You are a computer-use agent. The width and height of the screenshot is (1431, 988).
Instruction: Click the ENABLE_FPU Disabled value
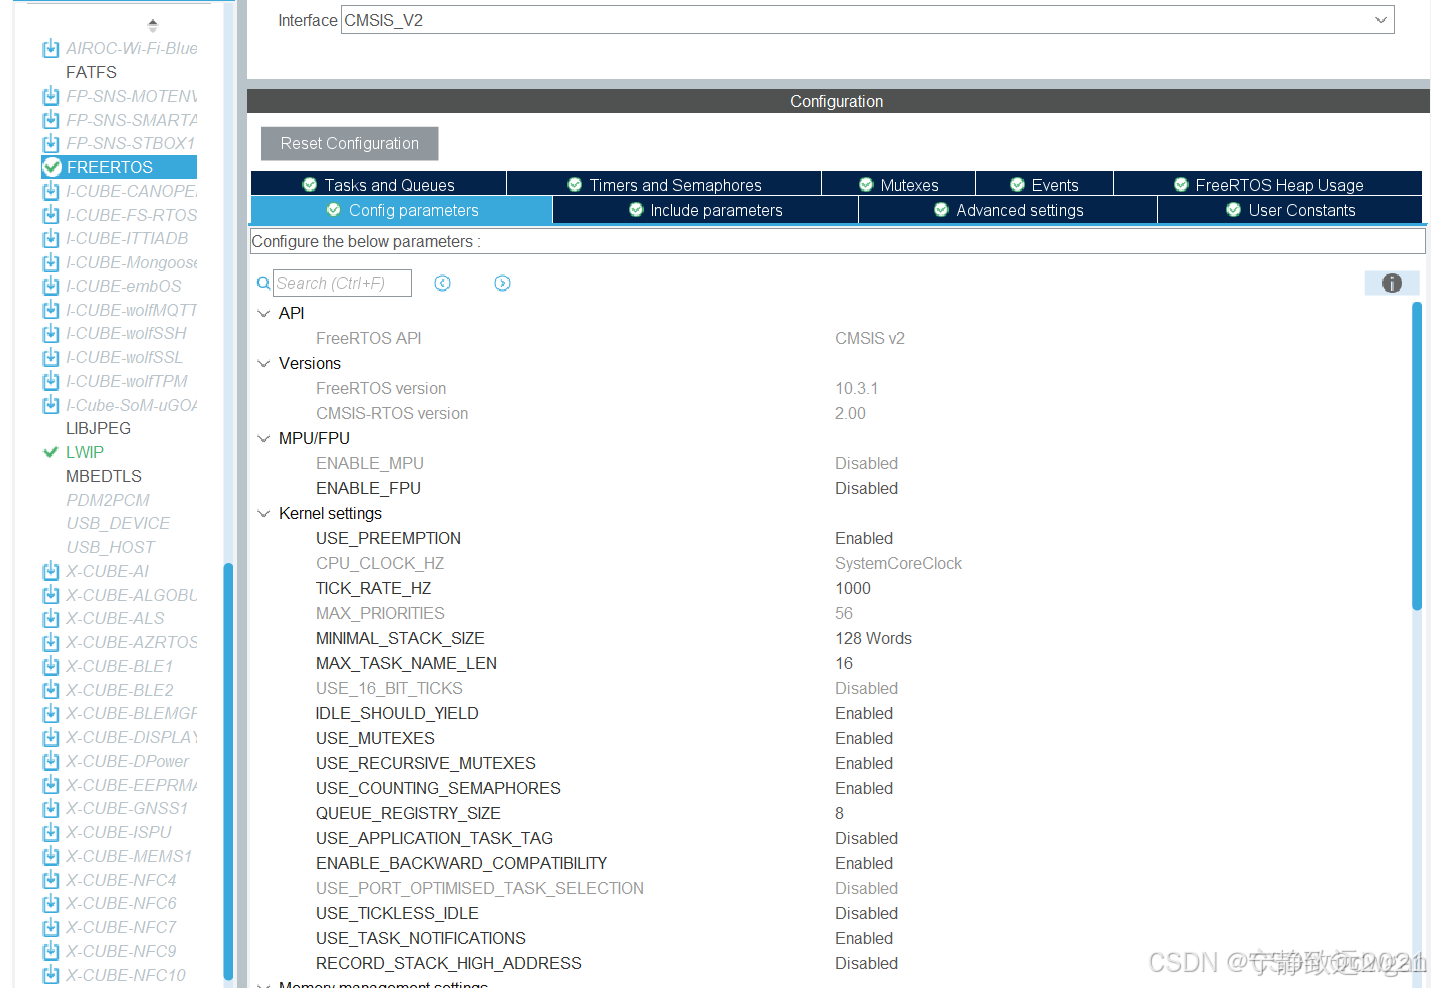click(x=866, y=488)
